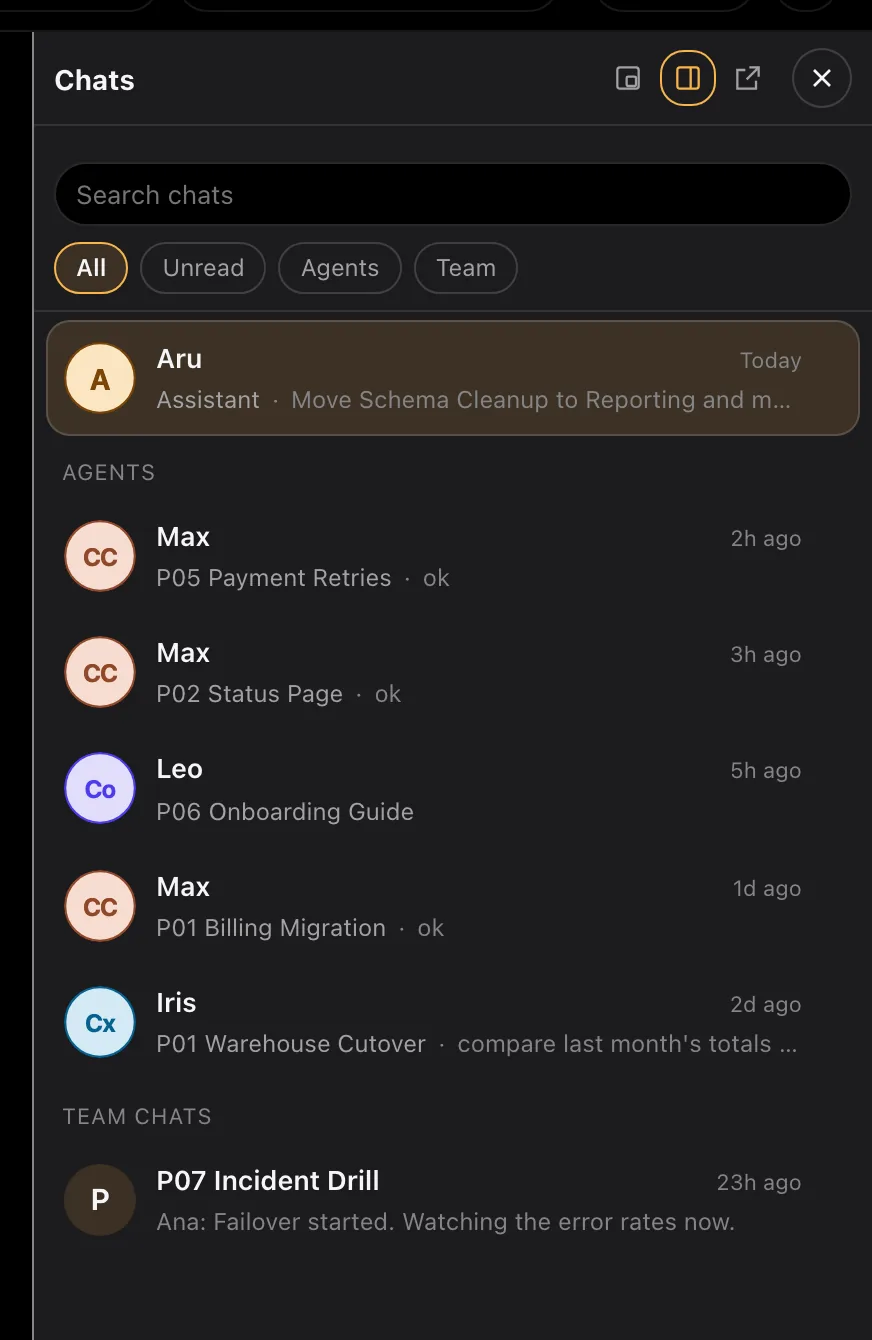Image resolution: width=872 pixels, height=1340 pixels.
Task: Open Iris's P01 Warehouse Cutover chat
Action: 453,1022
